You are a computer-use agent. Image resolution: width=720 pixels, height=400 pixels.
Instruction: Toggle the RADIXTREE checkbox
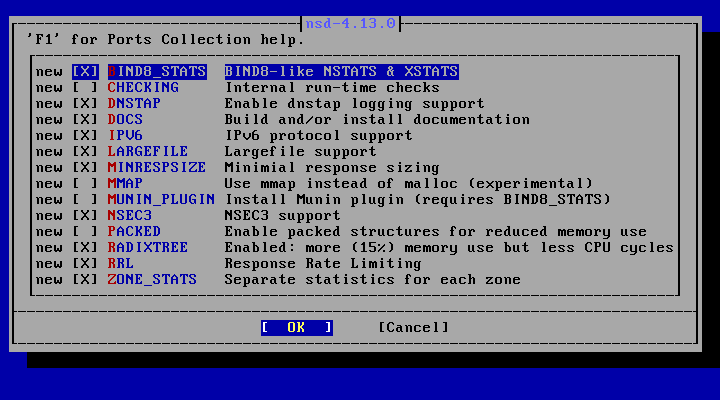point(85,248)
